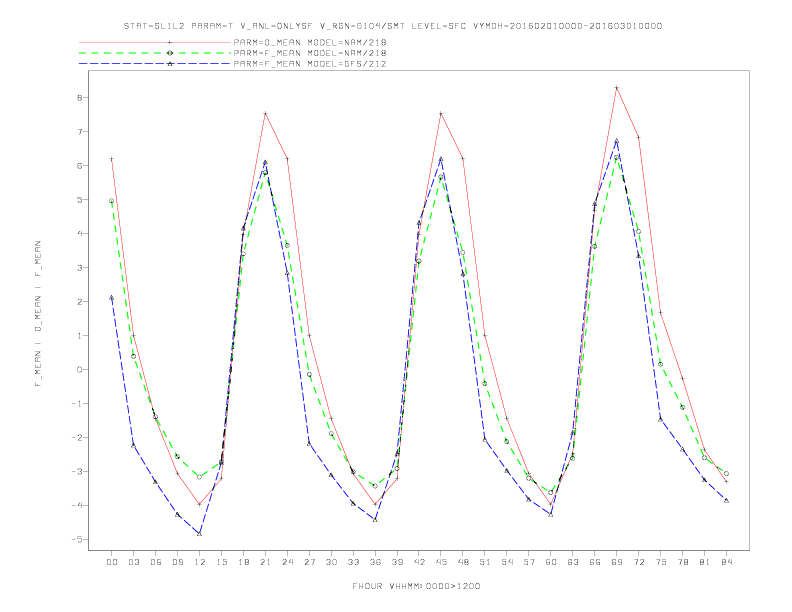Click x-axis tick label 21
Screen dimensions: 792x612
tap(265, 562)
